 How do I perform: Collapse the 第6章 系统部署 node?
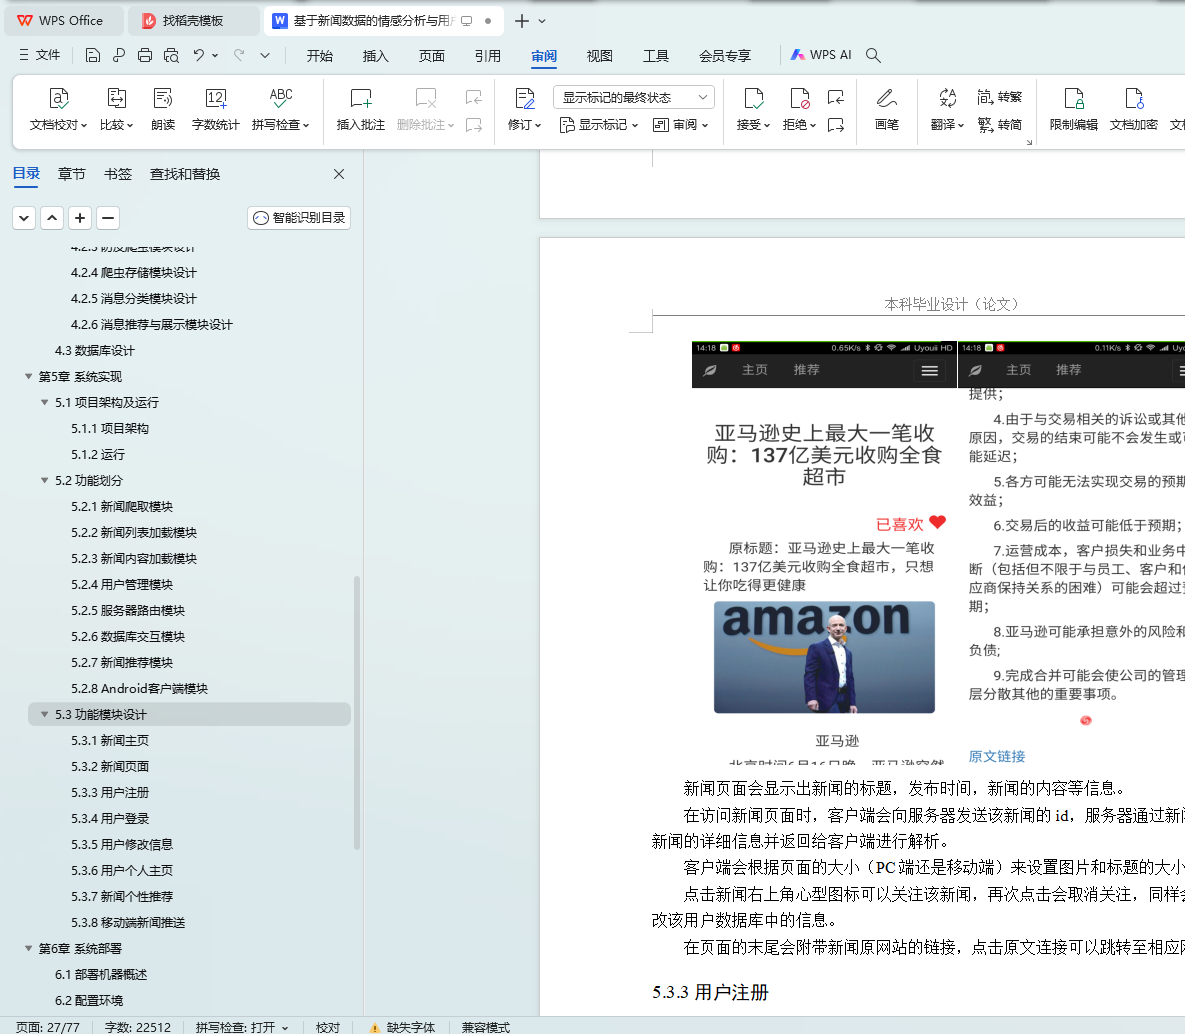[x=29, y=948]
